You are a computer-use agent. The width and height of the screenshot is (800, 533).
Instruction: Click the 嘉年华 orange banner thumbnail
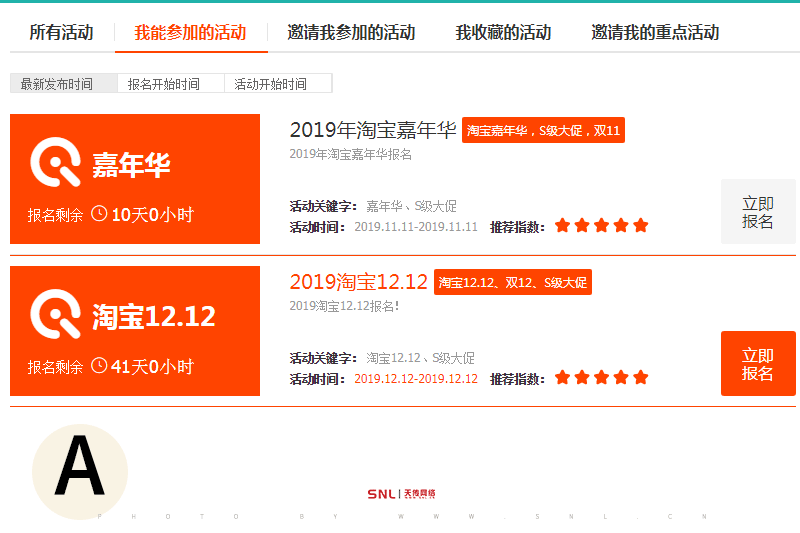tap(135, 179)
